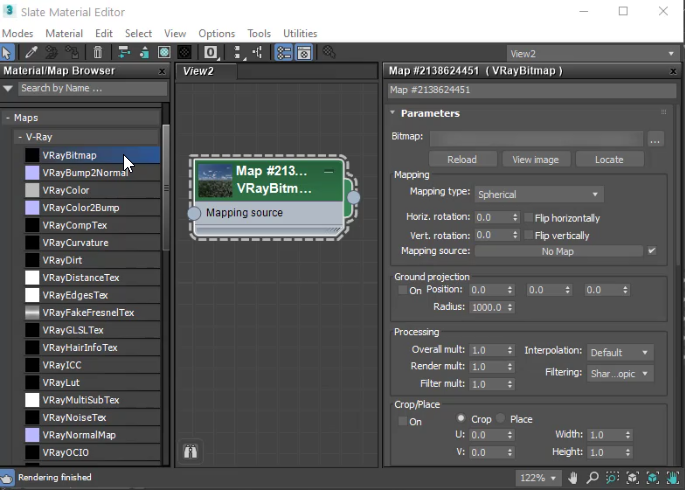
Task: Open the Modes menu
Action: pos(17,33)
